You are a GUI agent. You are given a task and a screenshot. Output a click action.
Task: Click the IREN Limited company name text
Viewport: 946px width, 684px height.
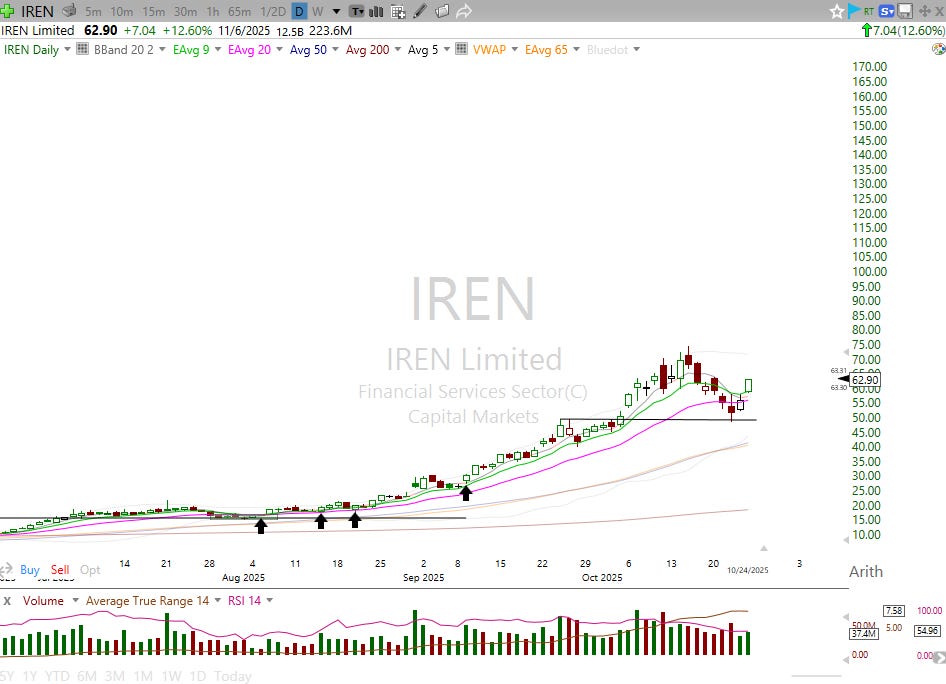click(x=37, y=30)
